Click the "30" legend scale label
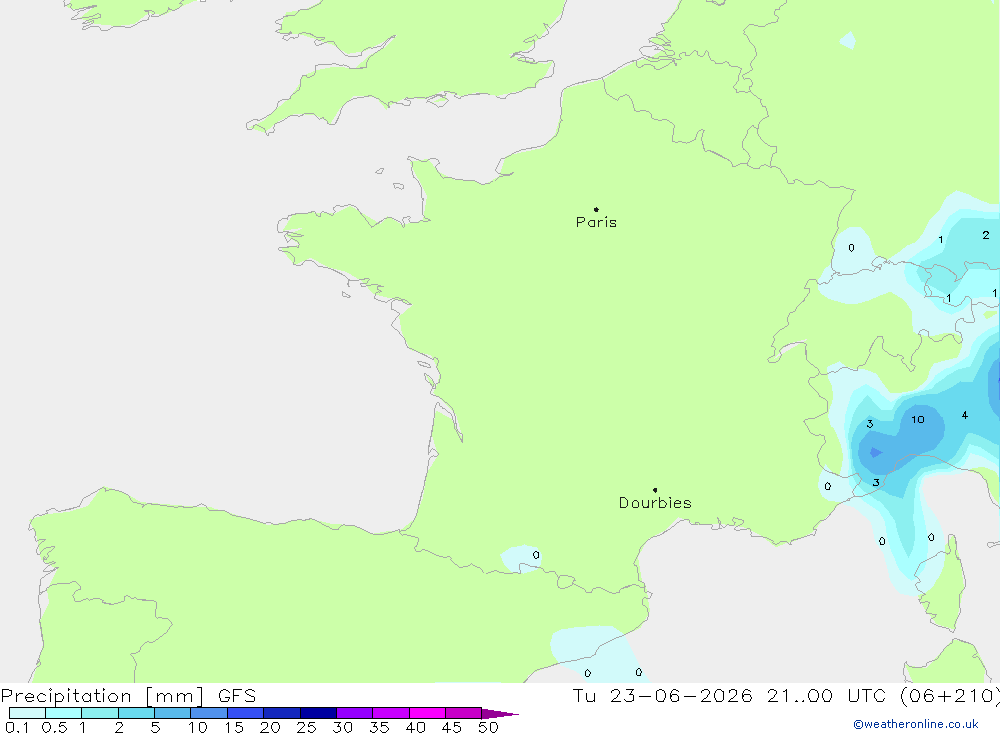This screenshot has width=1000, height=733. [342, 727]
